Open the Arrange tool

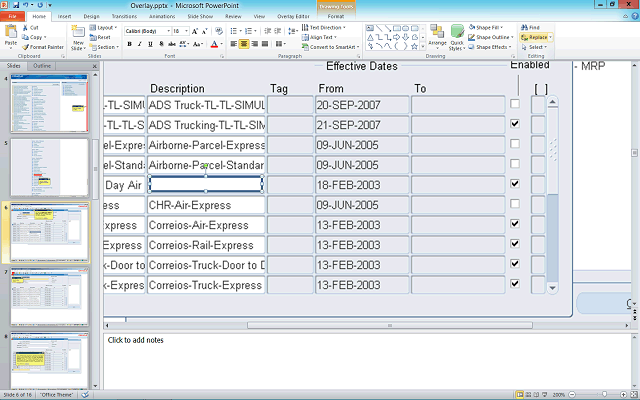click(437, 37)
